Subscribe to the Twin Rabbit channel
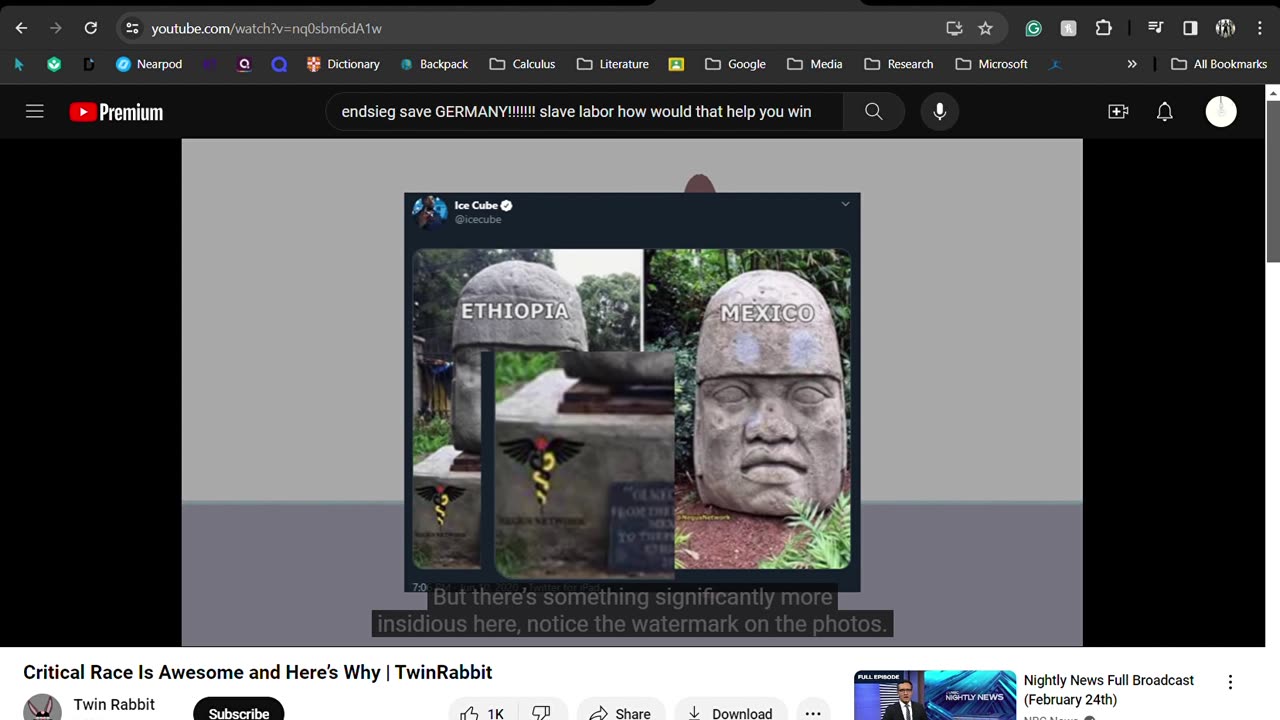 239,710
